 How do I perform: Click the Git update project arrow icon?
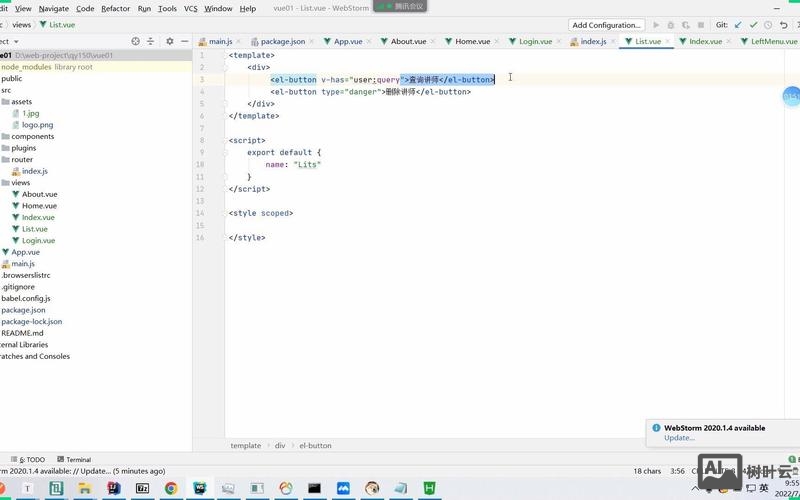coord(738,25)
